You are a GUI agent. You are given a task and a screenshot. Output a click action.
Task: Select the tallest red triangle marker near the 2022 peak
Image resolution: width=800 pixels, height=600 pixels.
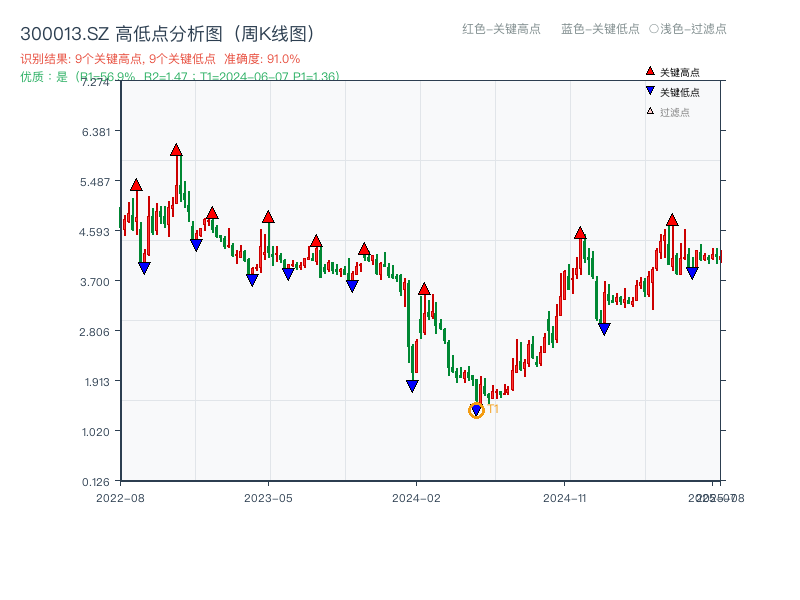tap(175, 151)
